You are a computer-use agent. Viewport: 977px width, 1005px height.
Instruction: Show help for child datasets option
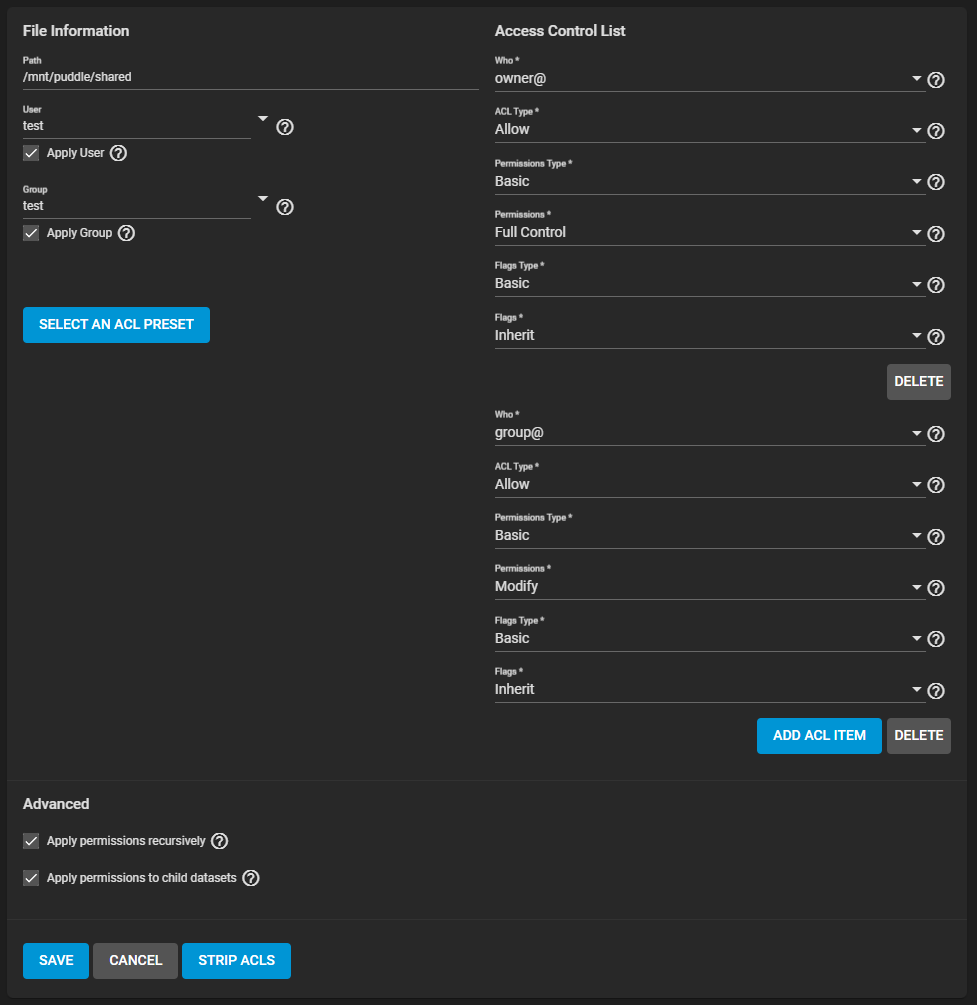click(251, 878)
